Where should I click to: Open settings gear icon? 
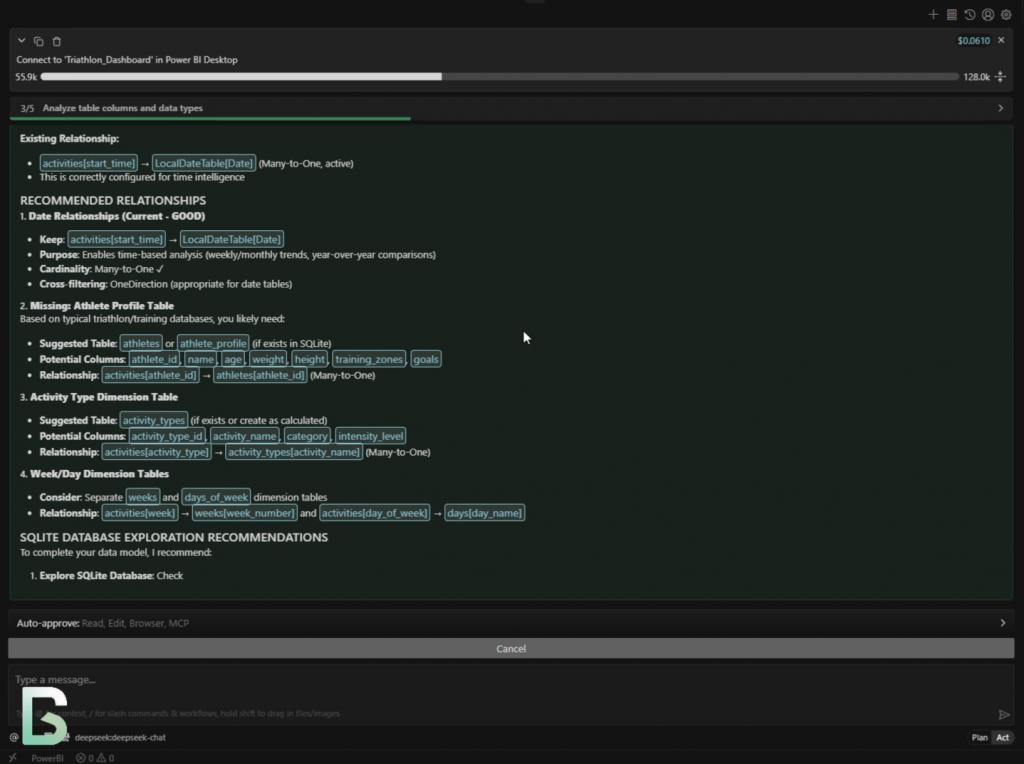point(1006,15)
